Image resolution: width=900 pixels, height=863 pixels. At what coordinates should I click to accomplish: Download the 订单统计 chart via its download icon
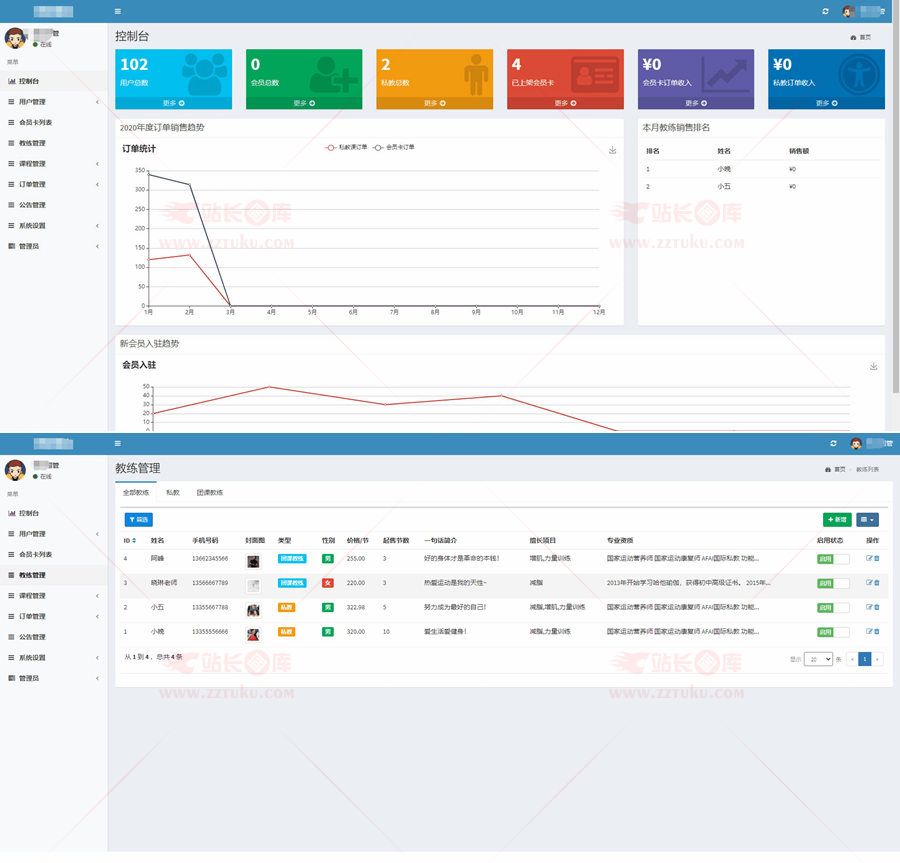tap(612, 150)
